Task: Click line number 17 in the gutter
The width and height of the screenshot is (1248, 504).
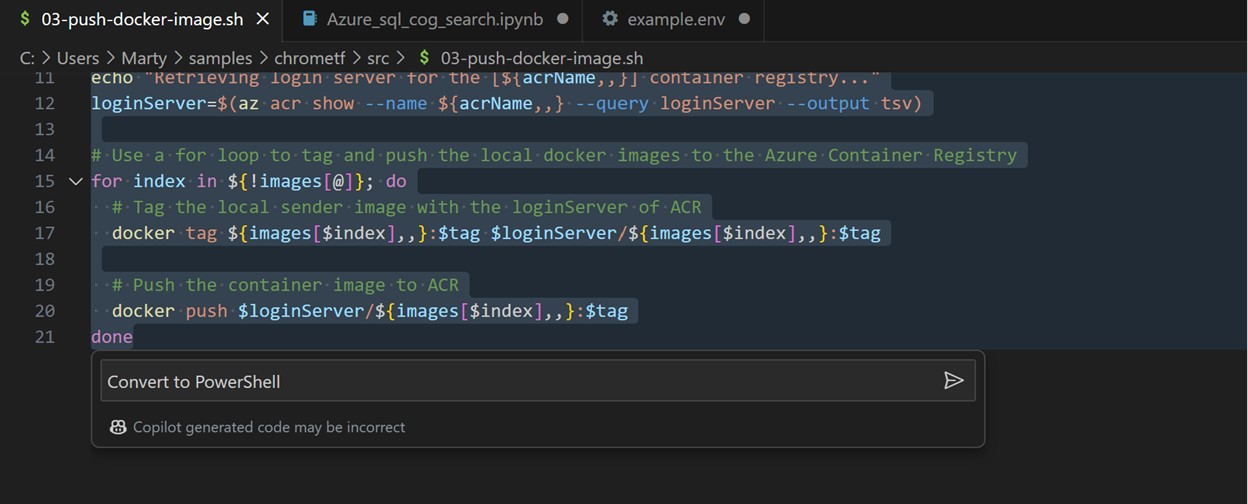Action: point(44,233)
